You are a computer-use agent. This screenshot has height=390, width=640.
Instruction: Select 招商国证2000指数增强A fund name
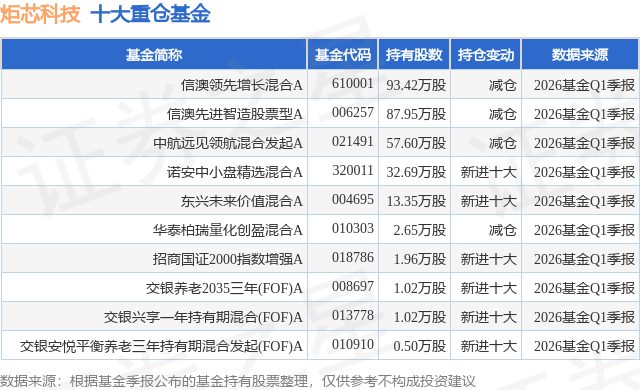click(228, 259)
